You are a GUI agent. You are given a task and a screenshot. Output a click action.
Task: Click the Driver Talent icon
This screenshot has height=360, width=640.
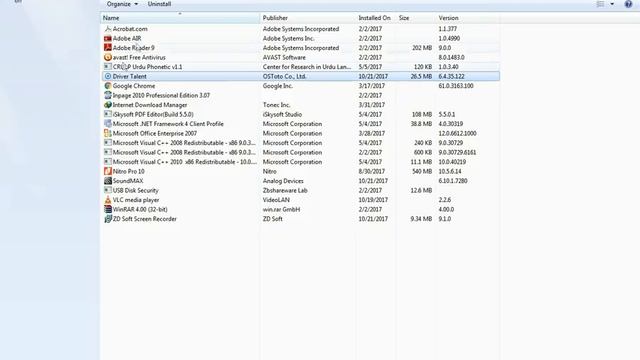108,76
